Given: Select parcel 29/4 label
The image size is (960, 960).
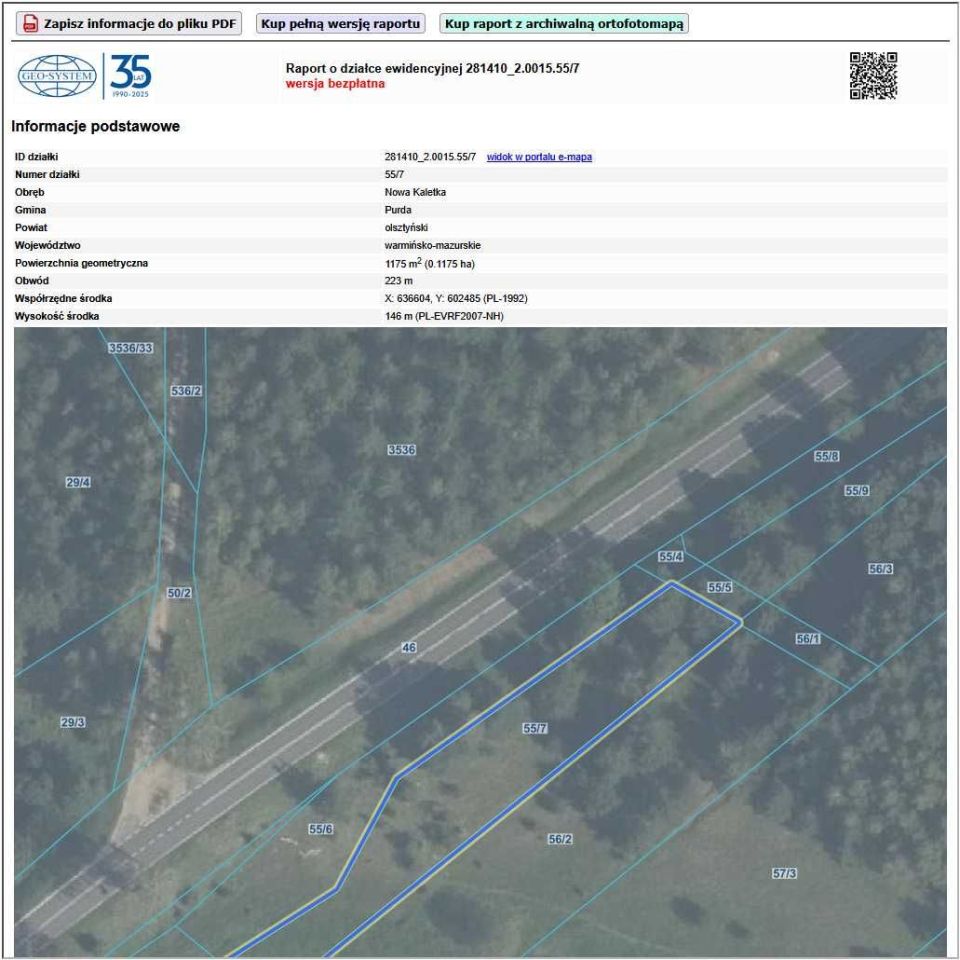Looking at the screenshot, I should point(78,482).
